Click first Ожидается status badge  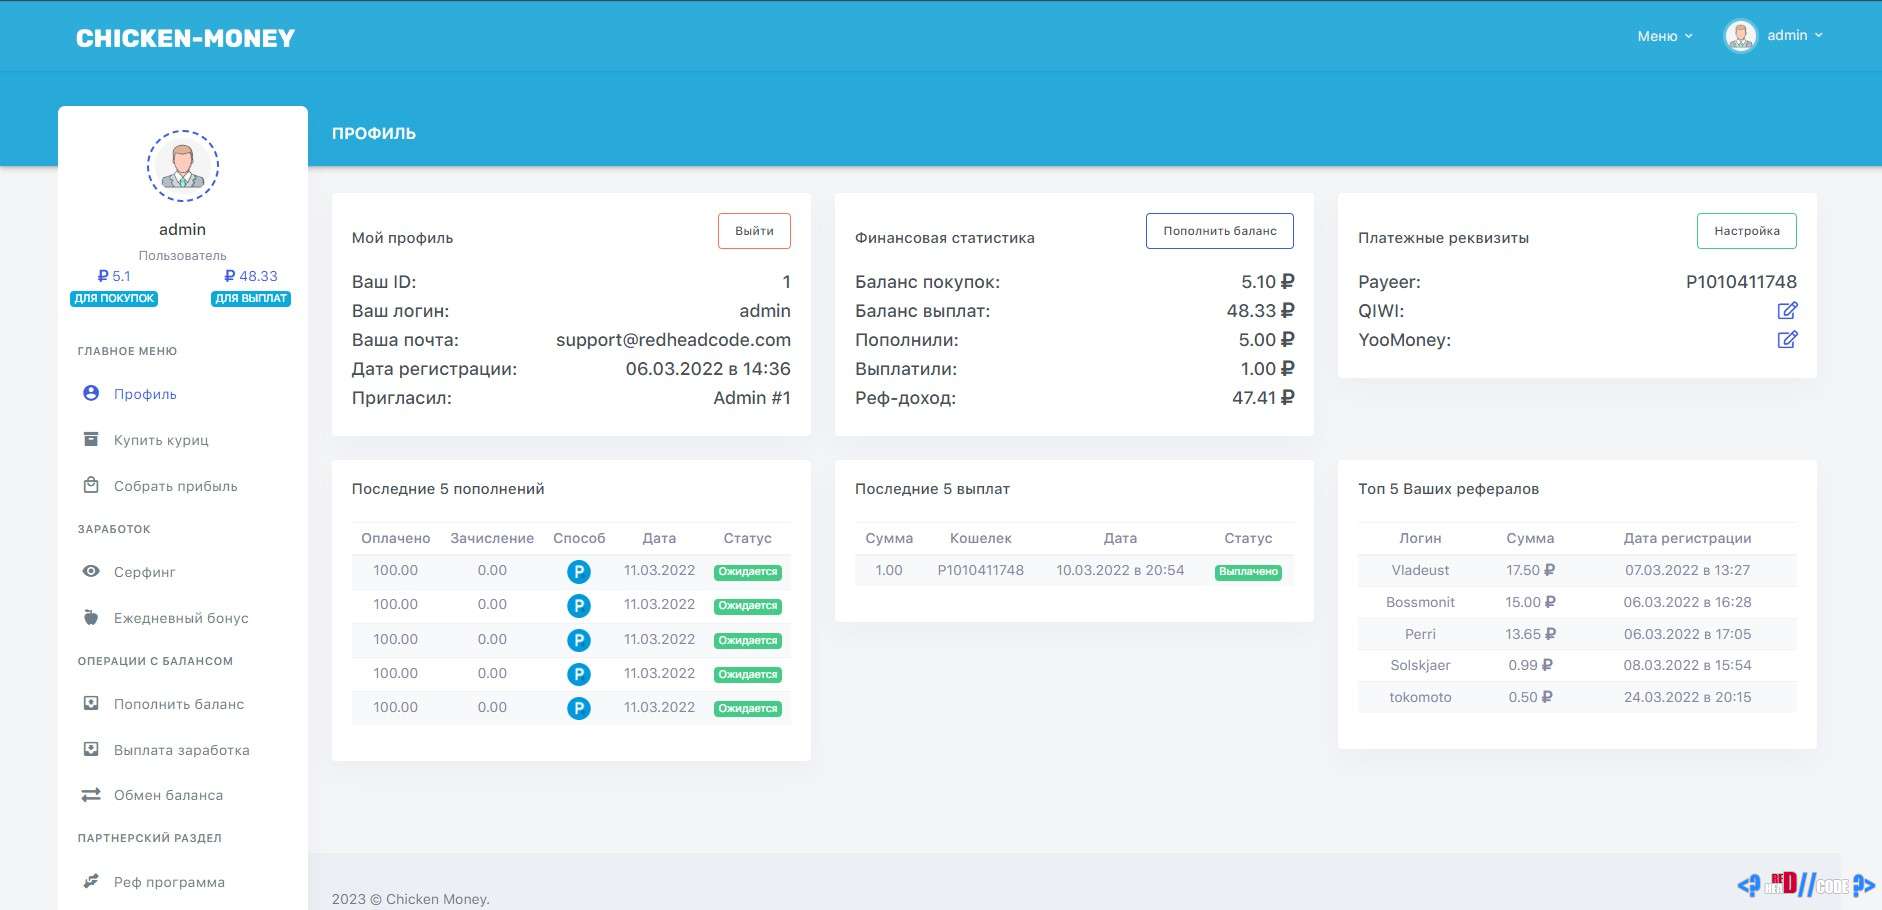(748, 572)
